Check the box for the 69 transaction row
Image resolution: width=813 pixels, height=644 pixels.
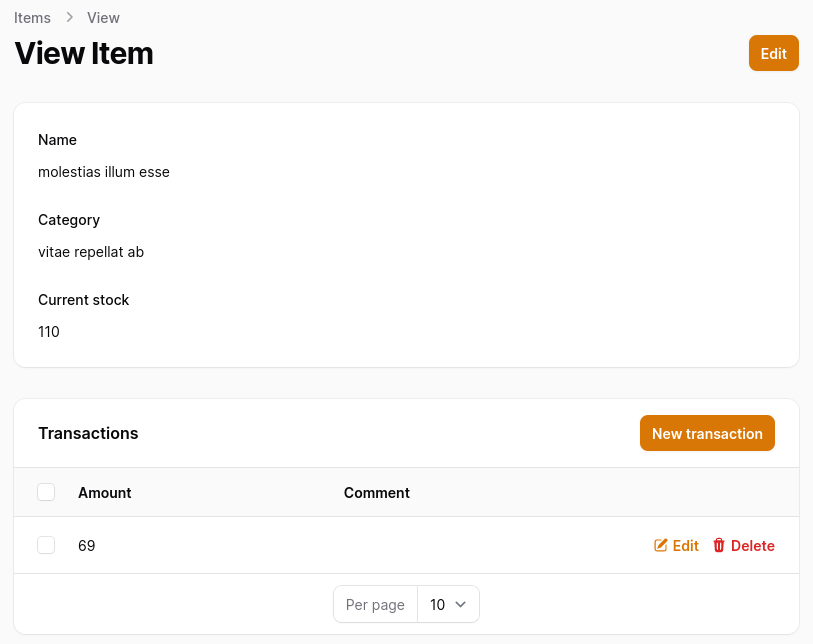click(46, 545)
